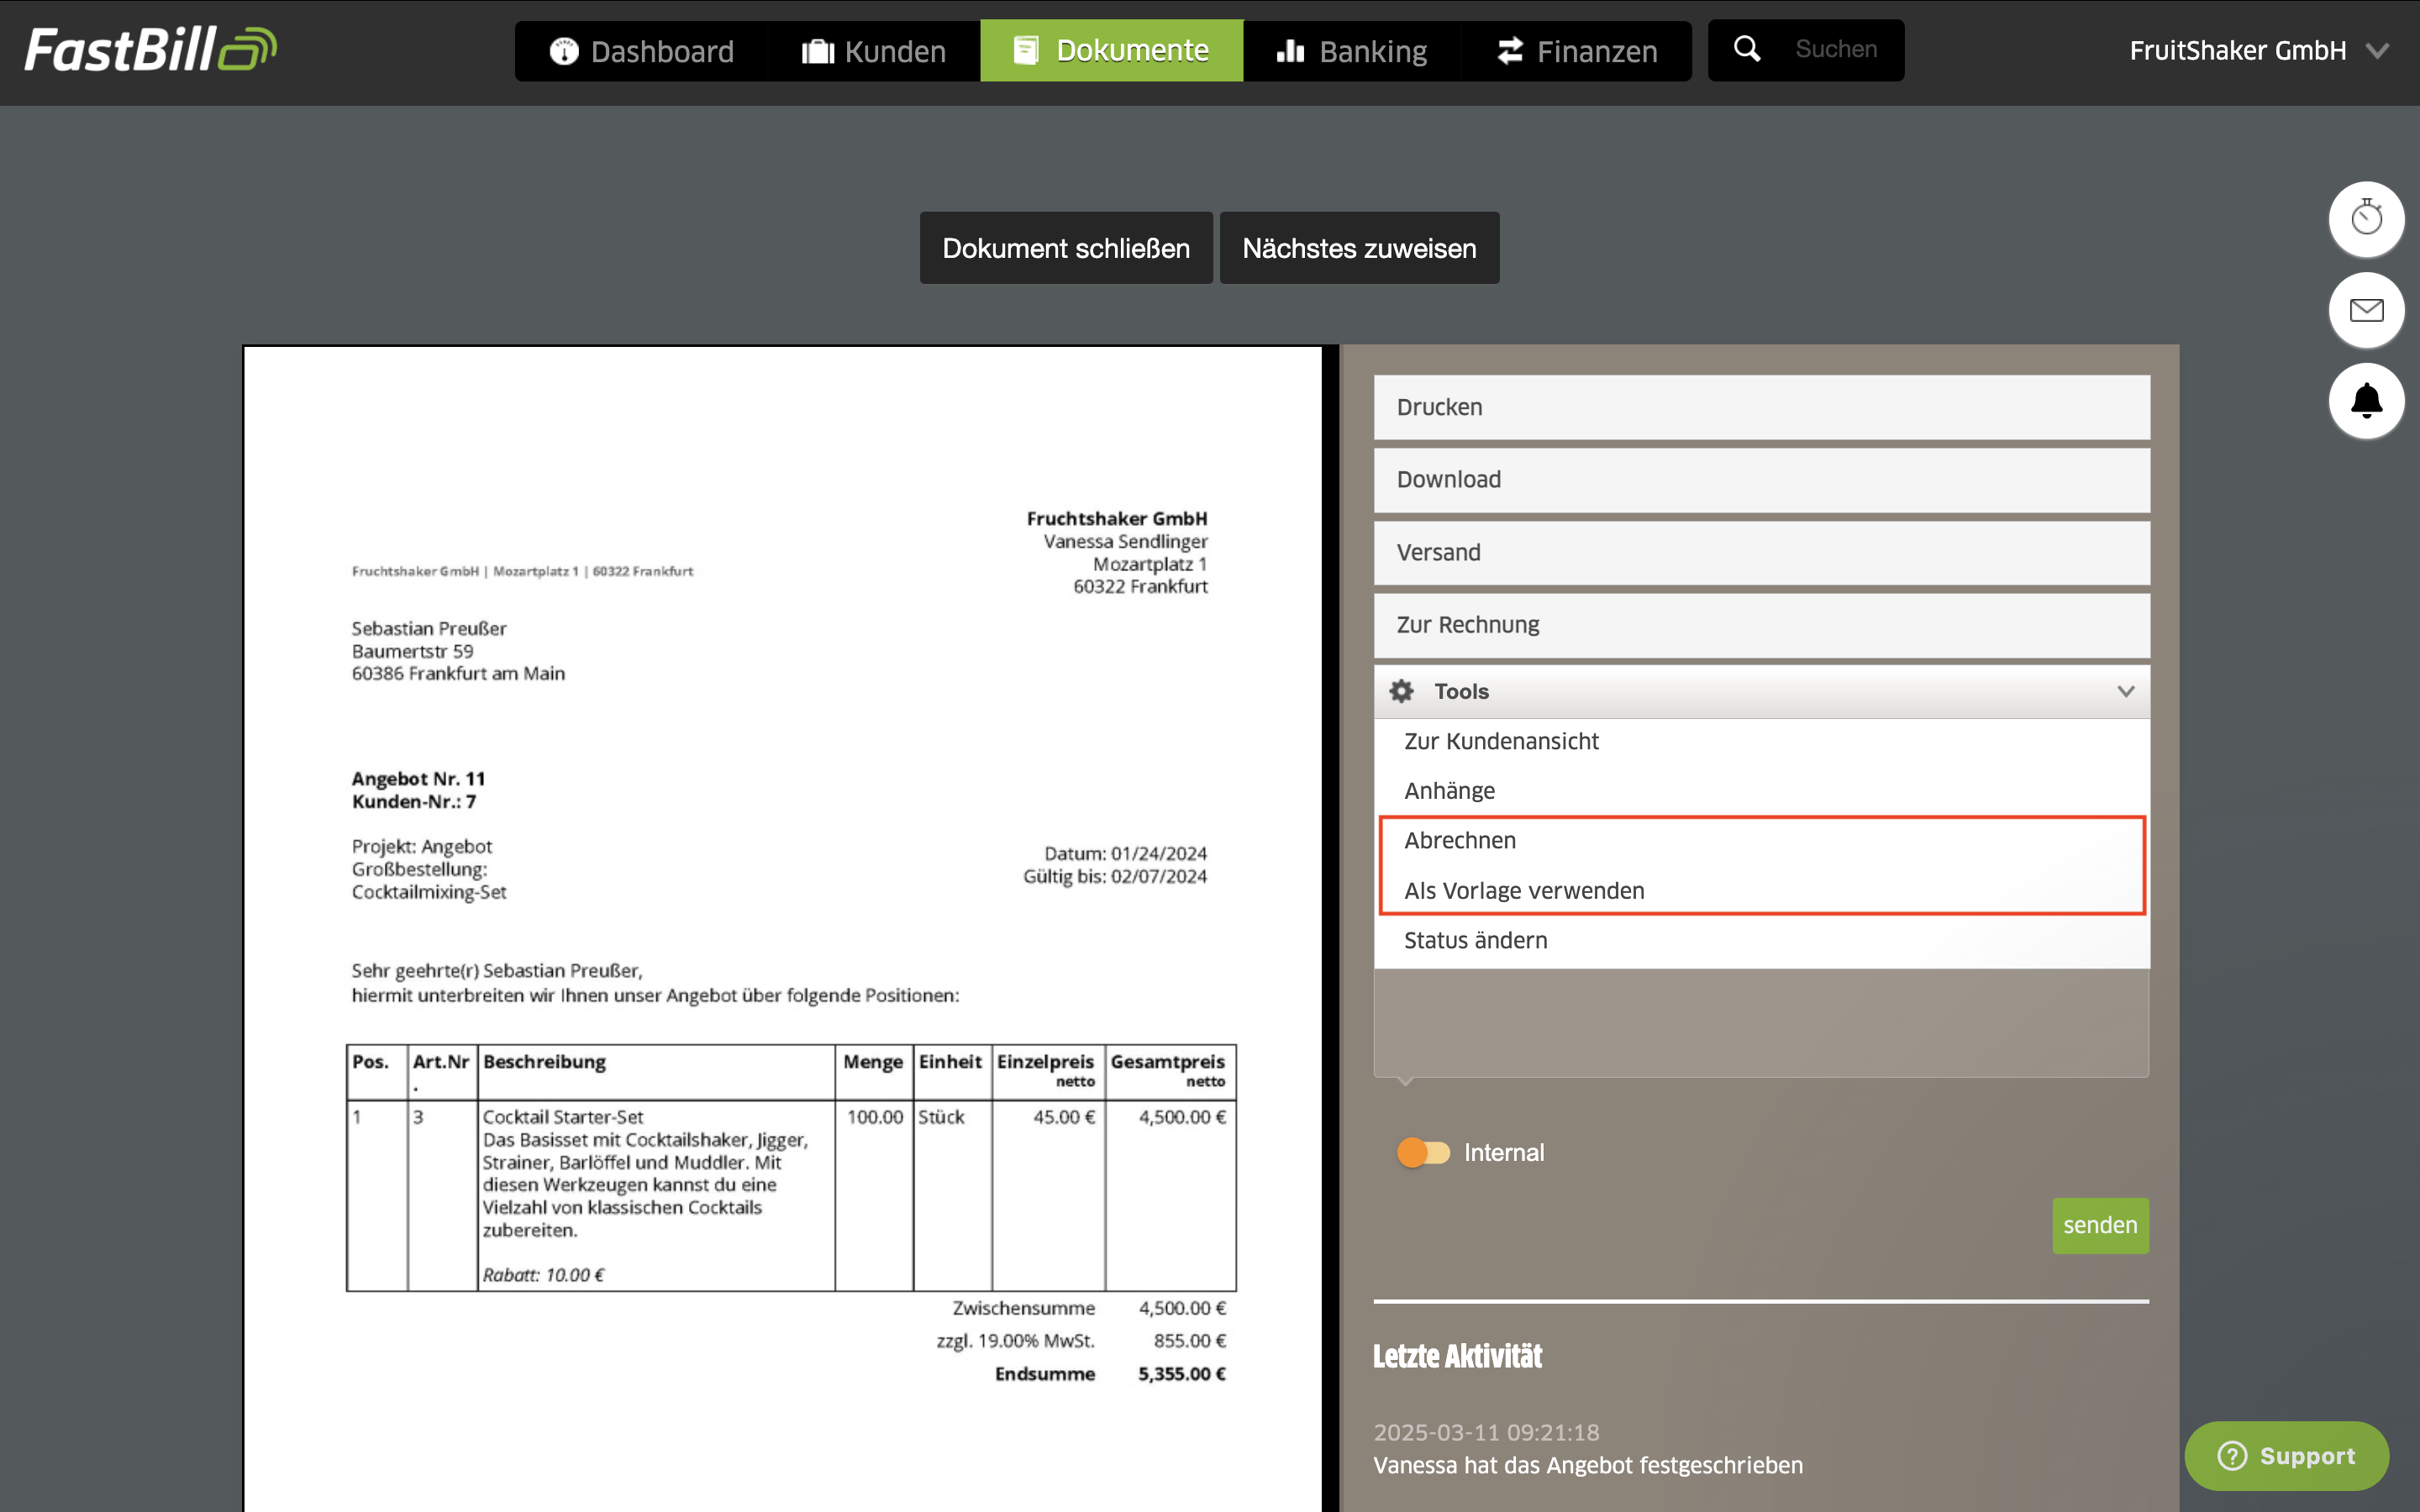Image resolution: width=2420 pixels, height=1512 pixels.
Task: Click Zur Rechnung button
Action: 1762,625
